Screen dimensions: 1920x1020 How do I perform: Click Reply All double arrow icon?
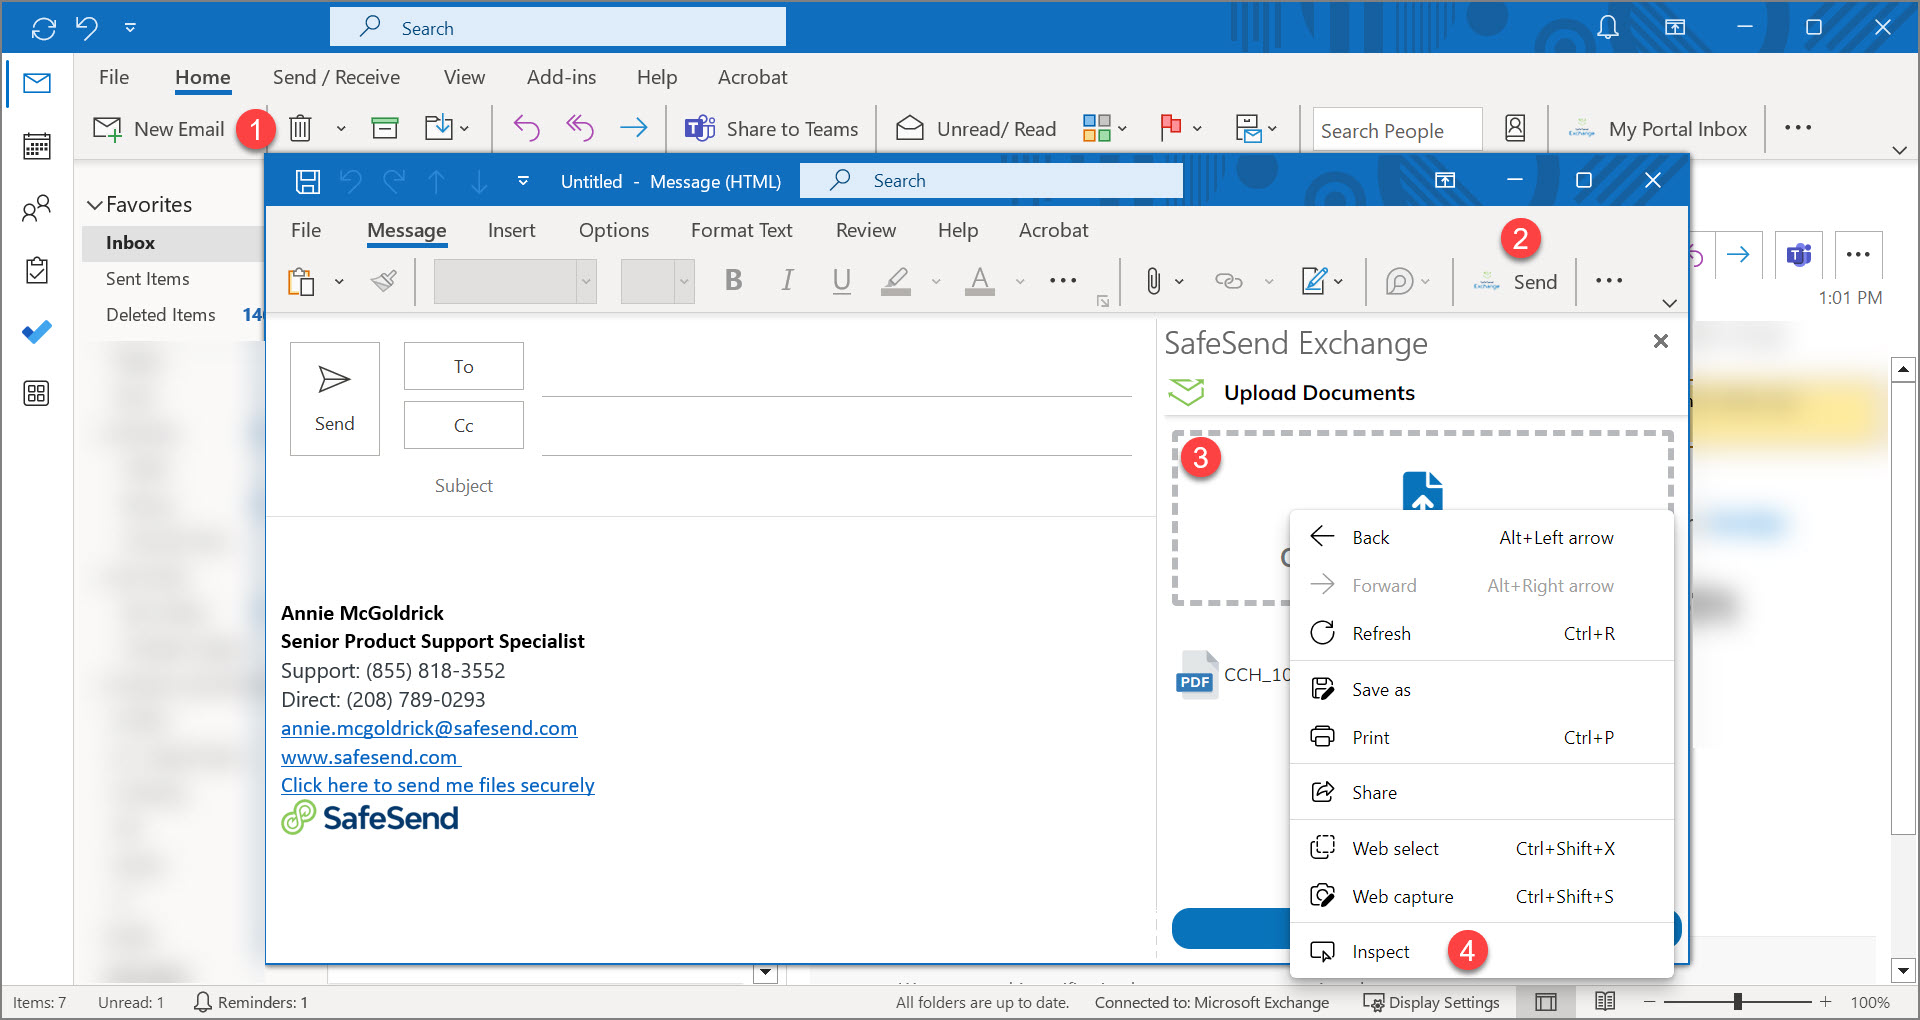[580, 128]
